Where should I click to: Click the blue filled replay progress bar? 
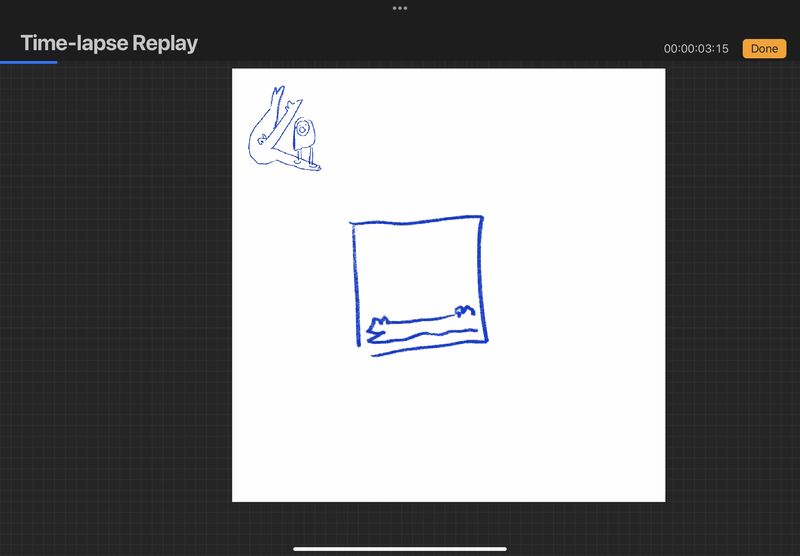28,62
